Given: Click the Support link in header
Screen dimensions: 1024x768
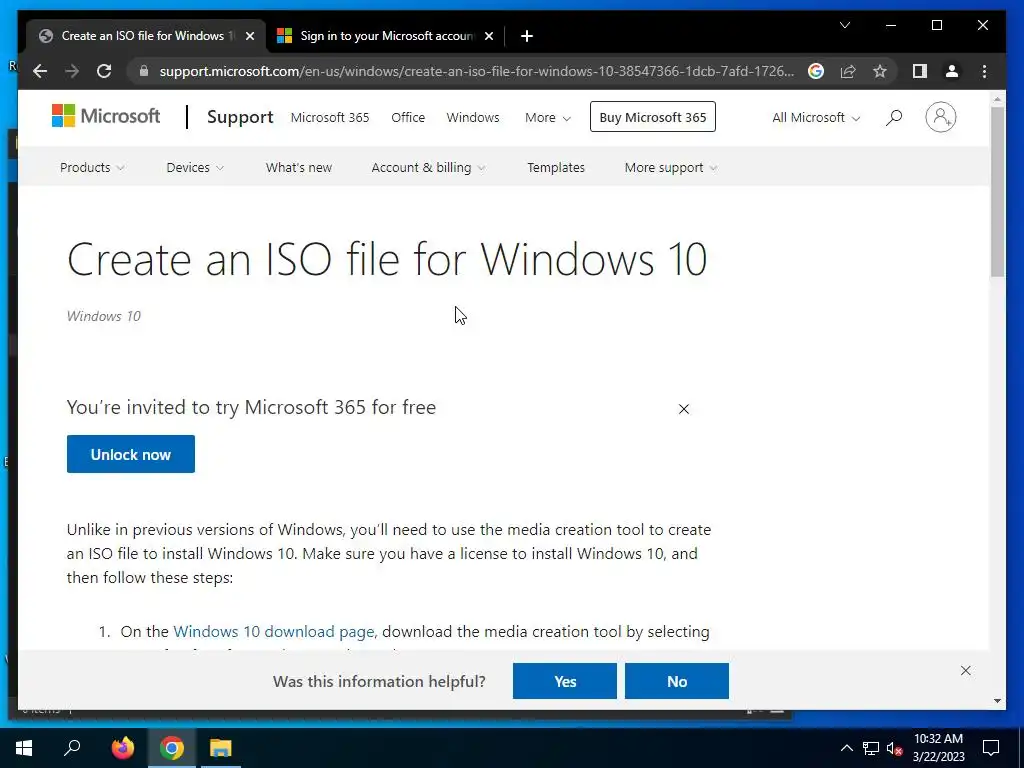Looking at the screenshot, I should [240, 117].
